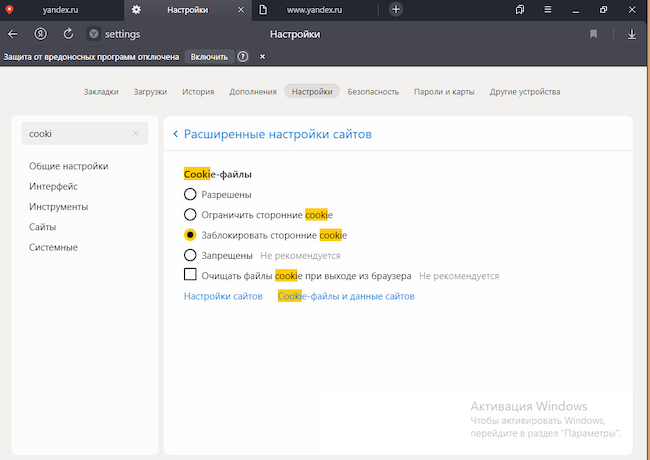The image size is (650, 460).
Task: Enable Очищать файлы cookie при выходе checkbox
Action: [x=190, y=275]
